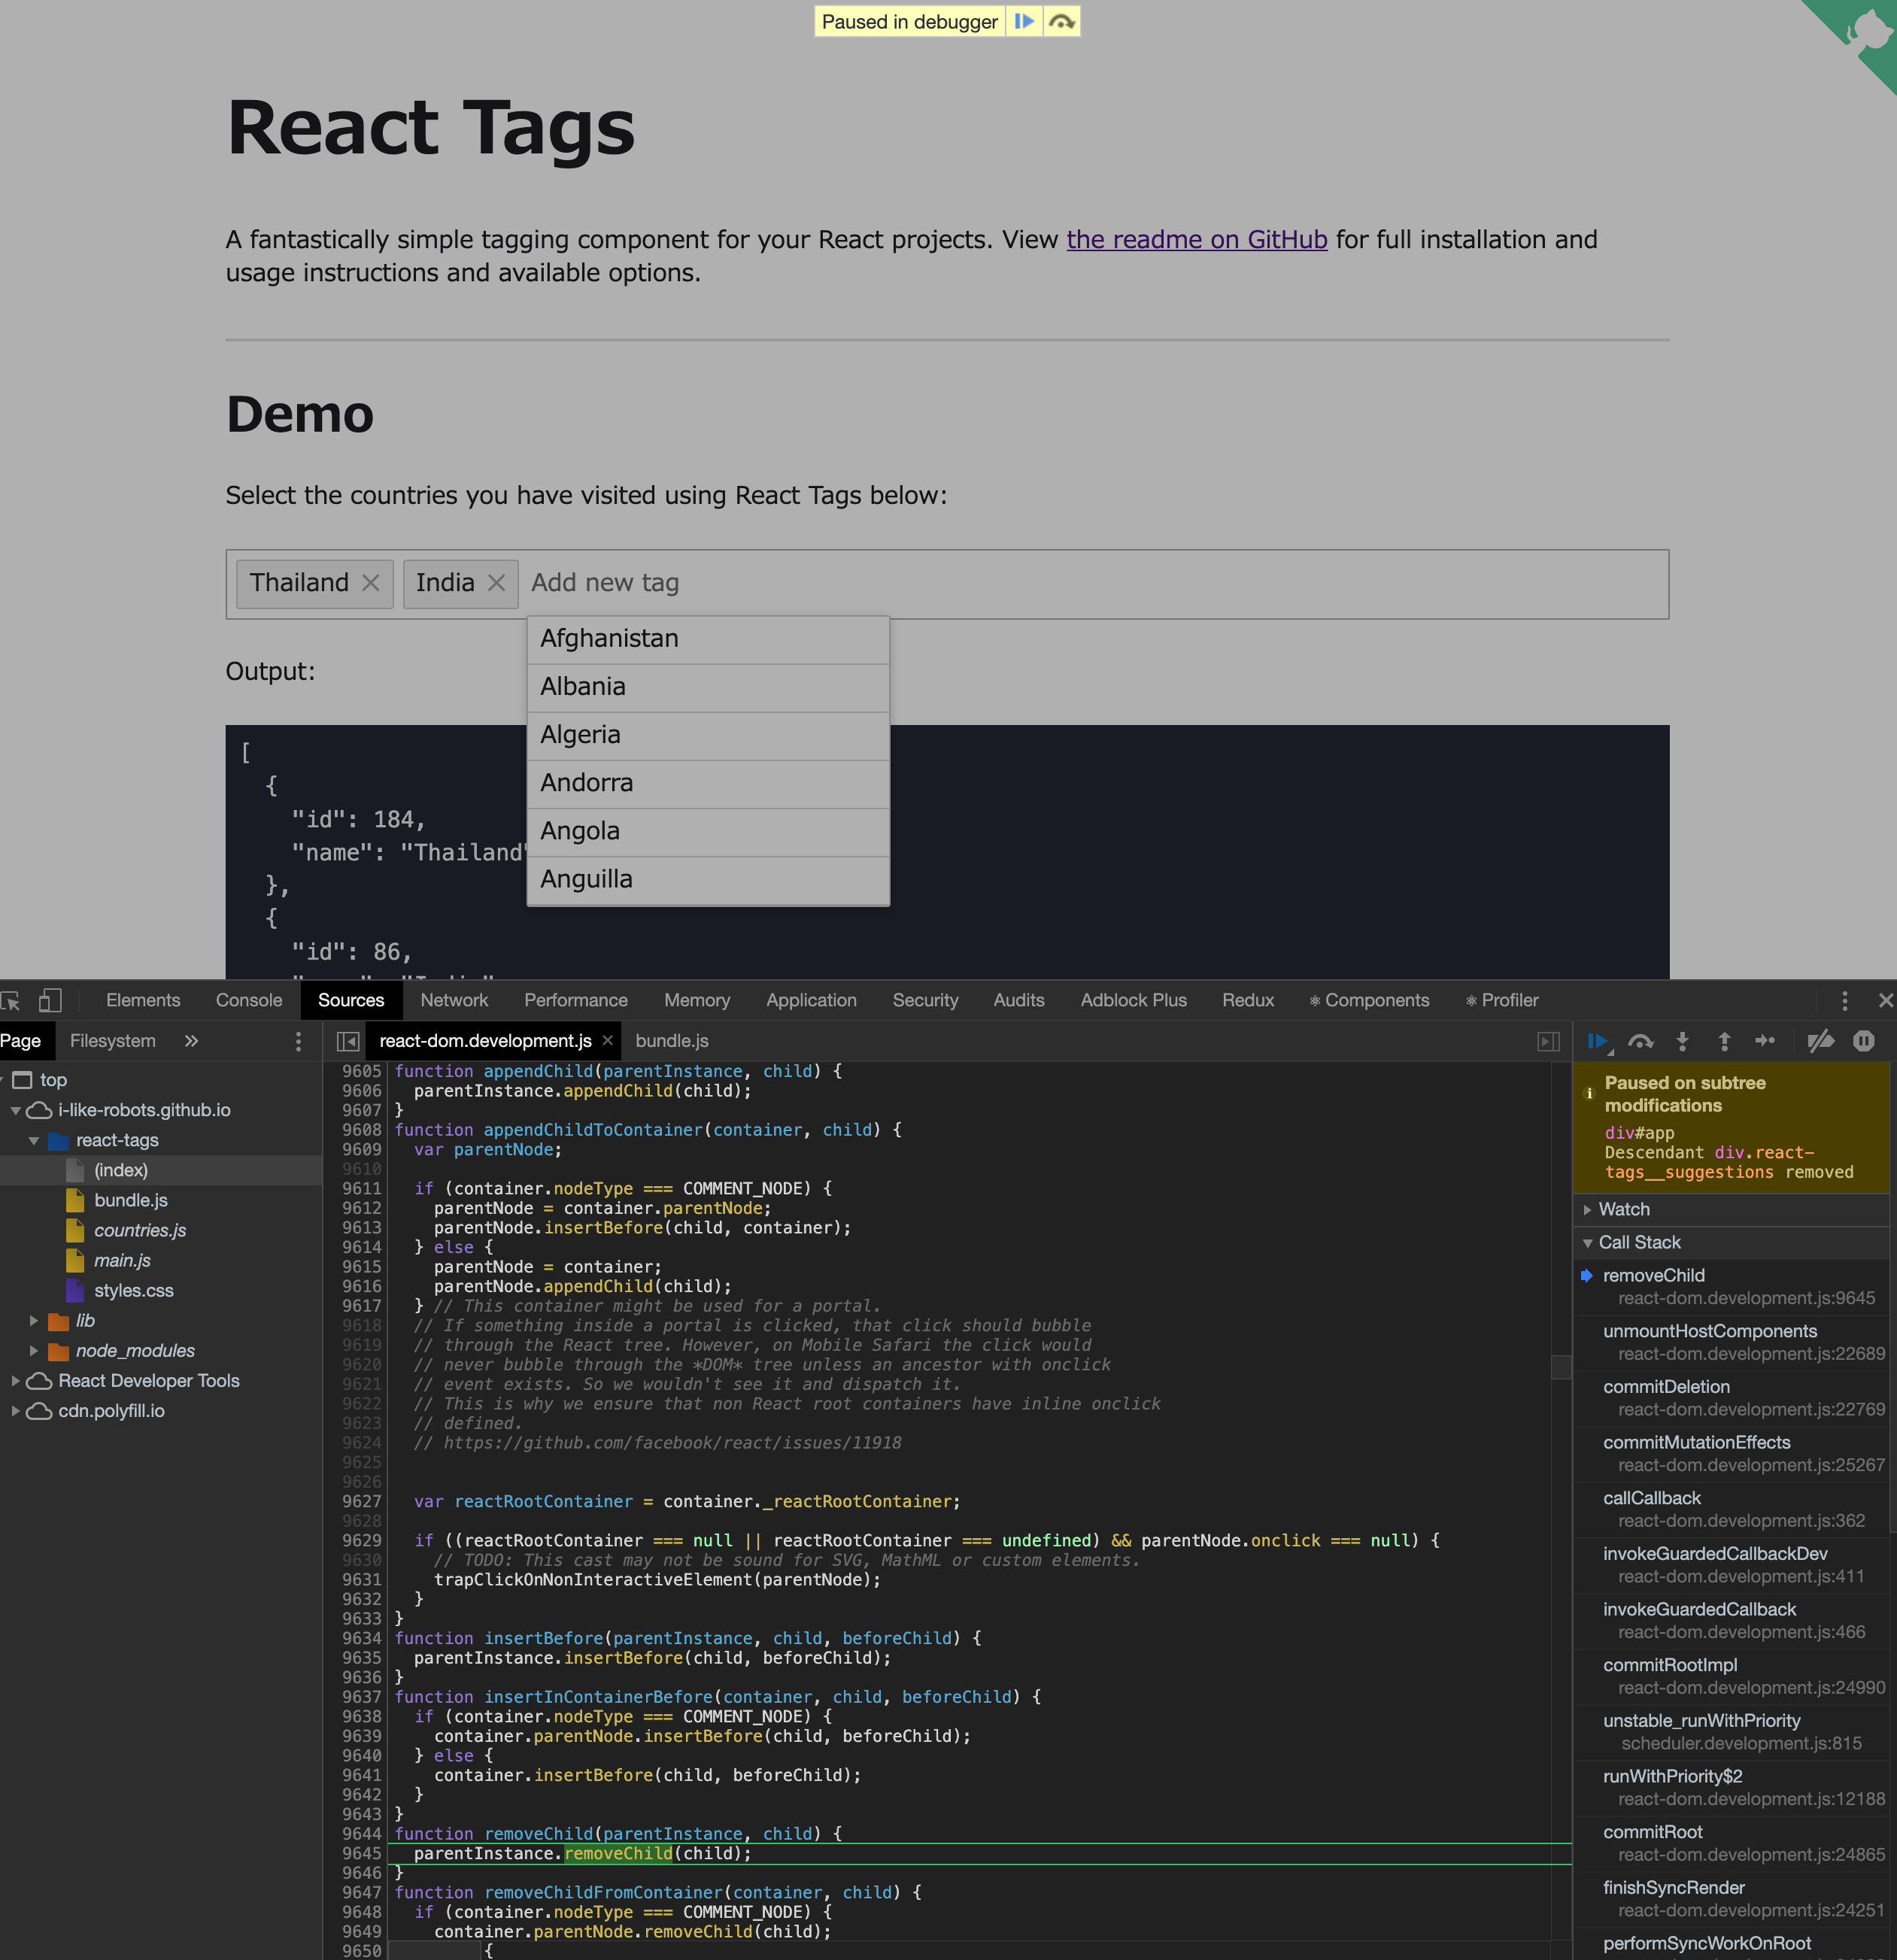Choose Angola suggestion
This screenshot has width=1897, height=1960.
(x=708, y=831)
